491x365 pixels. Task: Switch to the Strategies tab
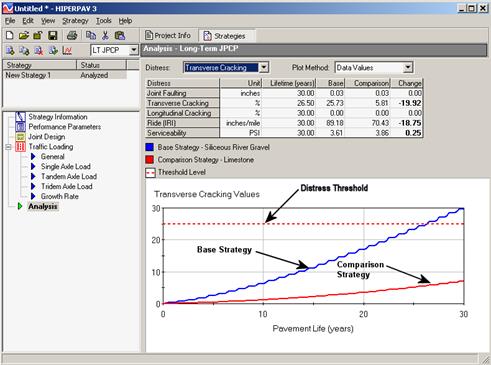tap(227, 36)
